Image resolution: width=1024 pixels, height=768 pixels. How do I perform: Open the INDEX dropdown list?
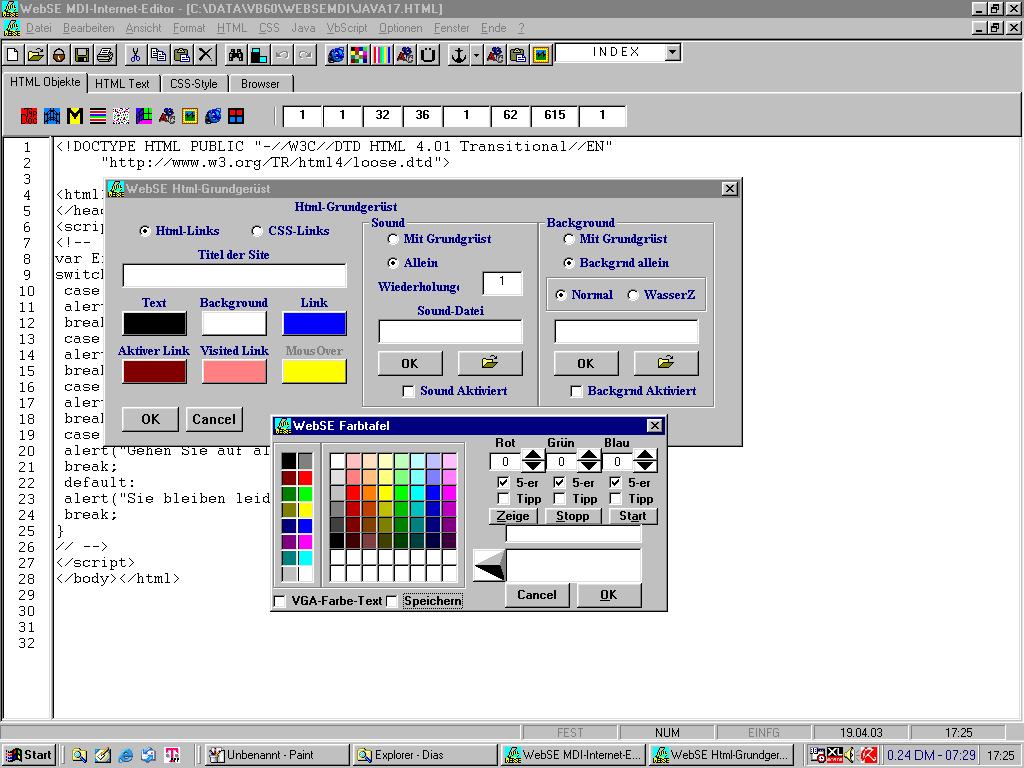pos(673,52)
